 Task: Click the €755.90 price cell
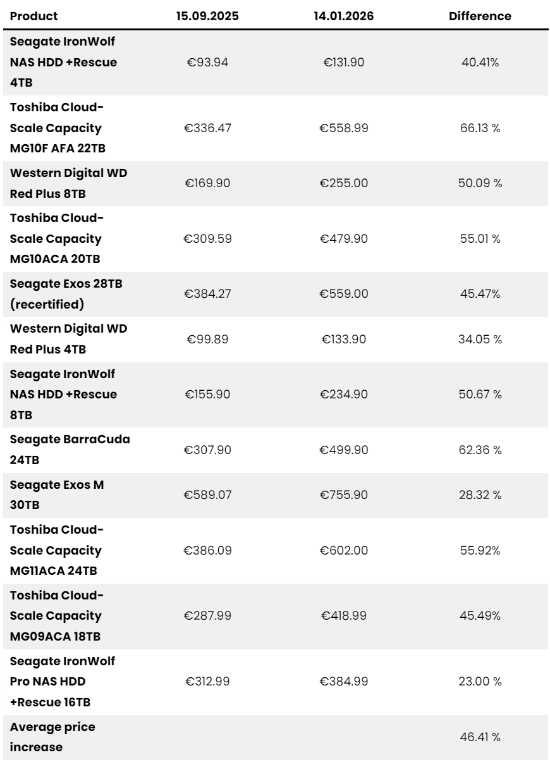344,495
